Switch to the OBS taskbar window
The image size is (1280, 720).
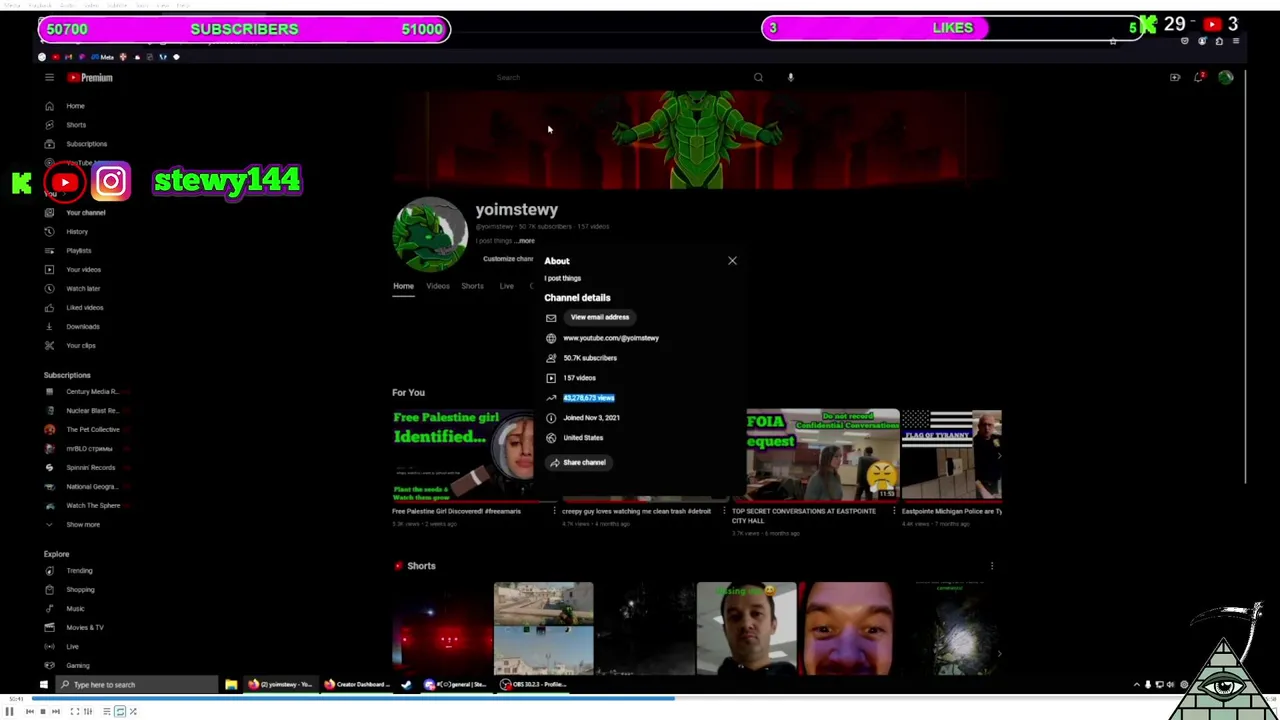click(x=534, y=685)
